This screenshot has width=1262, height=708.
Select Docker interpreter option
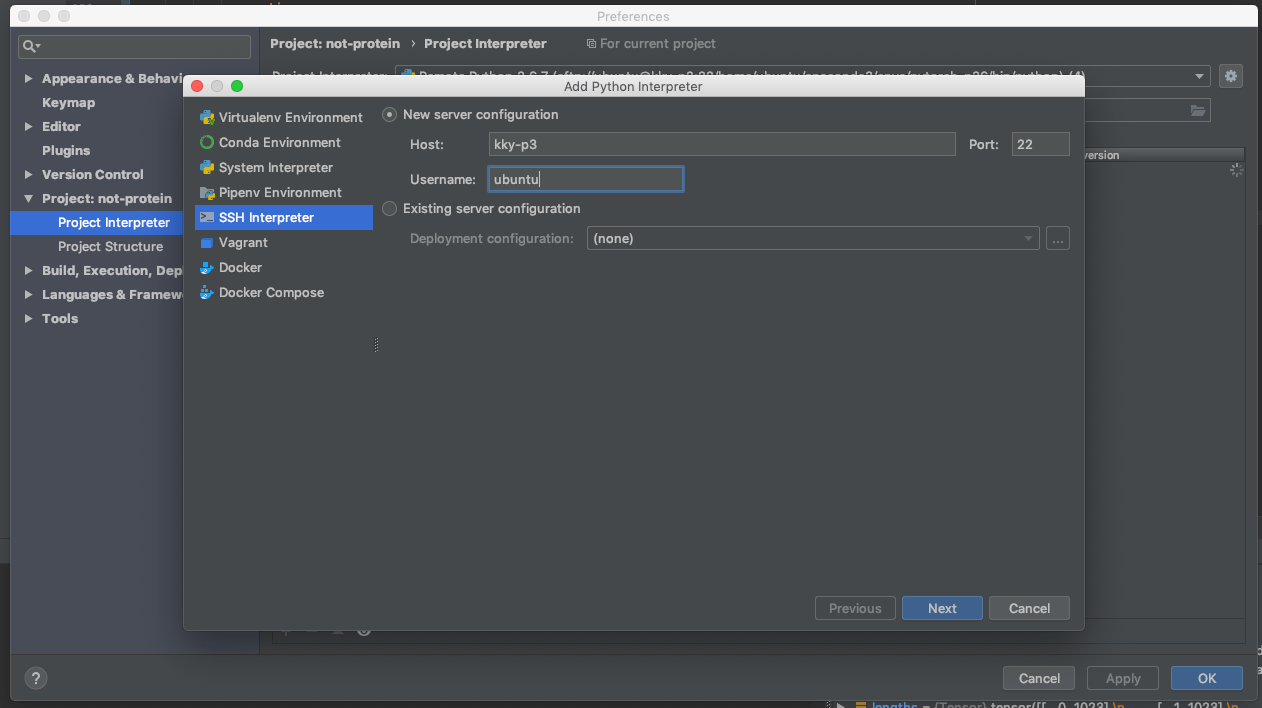pos(283,267)
